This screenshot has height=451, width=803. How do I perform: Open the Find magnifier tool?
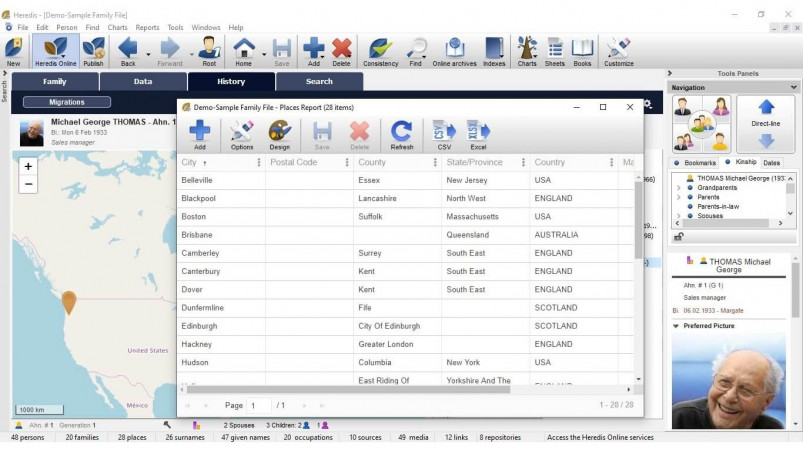pos(416,52)
